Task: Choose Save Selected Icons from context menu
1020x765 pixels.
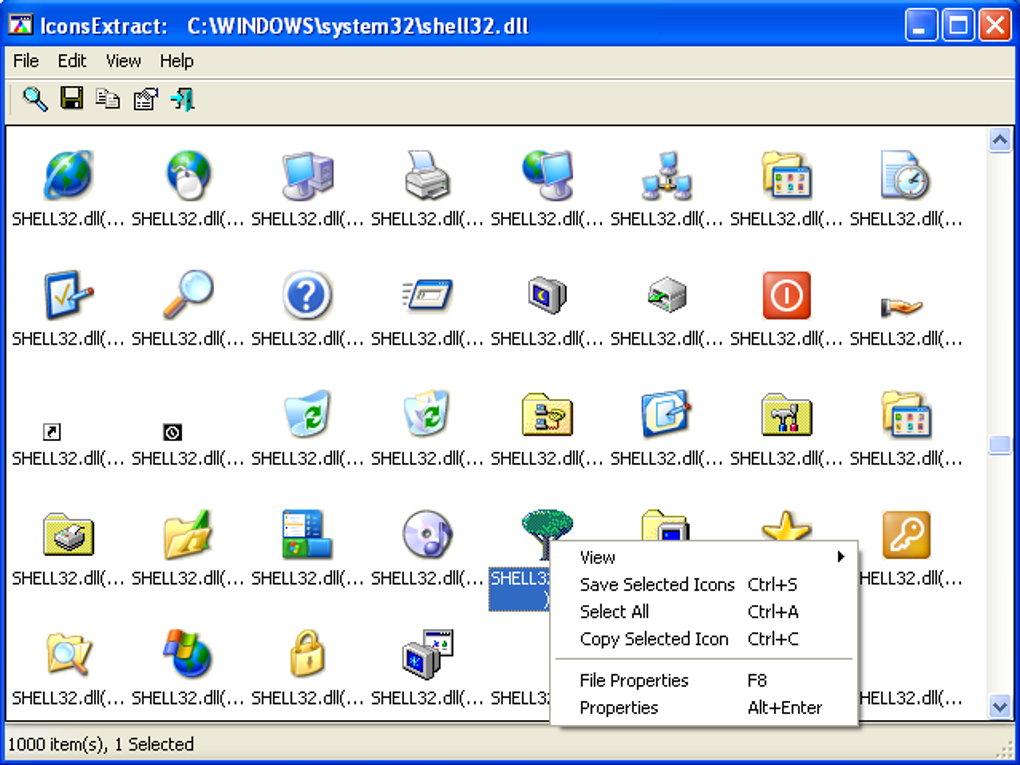Action: [705, 585]
